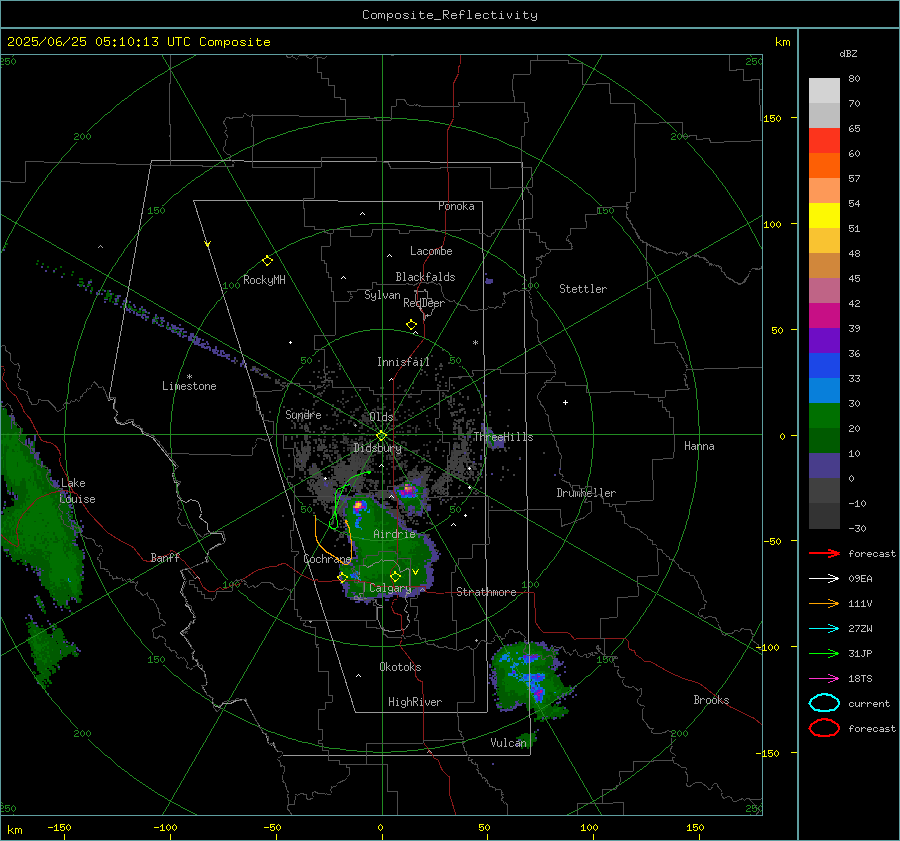The height and width of the screenshot is (841, 900).
Task: Click the cyan current ellipse icon
Action: (824, 703)
